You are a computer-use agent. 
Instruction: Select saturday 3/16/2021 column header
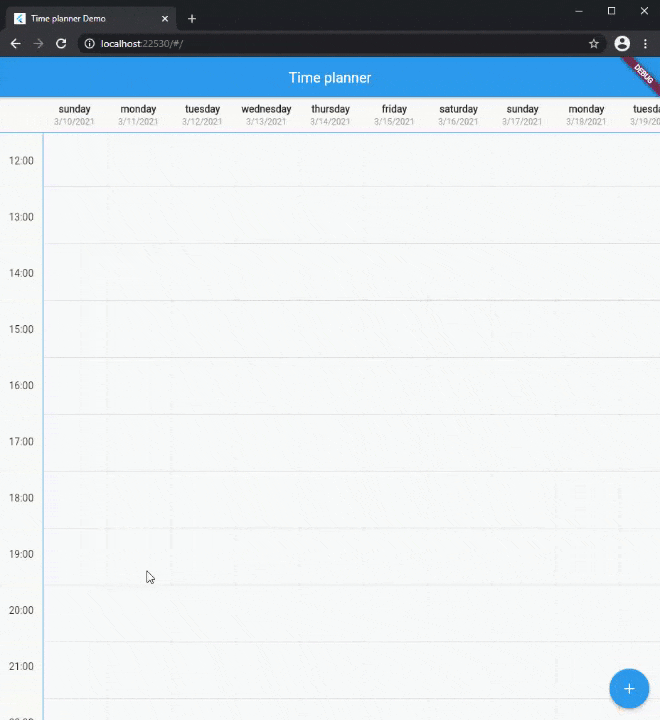pos(458,115)
